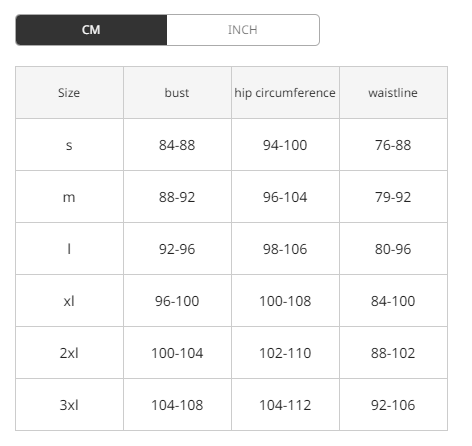This screenshot has height=446, width=472.
Task: Select the size l row label
Action: pyautogui.click(x=69, y=249)
